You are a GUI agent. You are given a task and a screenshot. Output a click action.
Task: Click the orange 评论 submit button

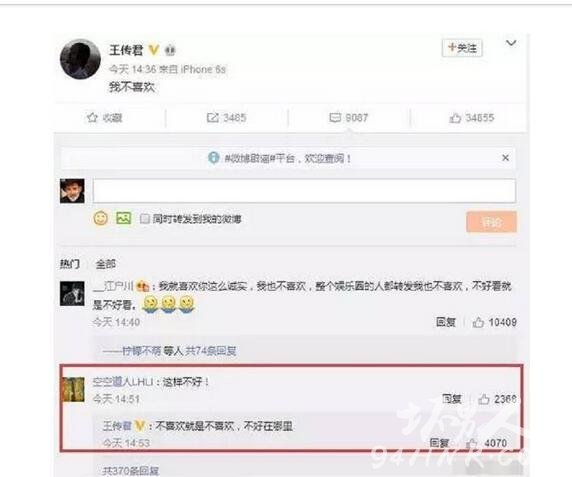point(491,222)
